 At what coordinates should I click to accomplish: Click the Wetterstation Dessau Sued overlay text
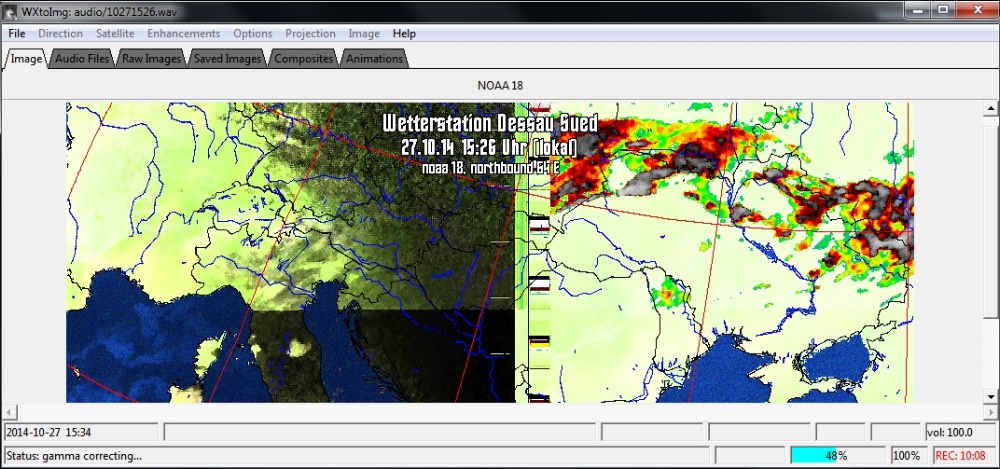tap(490, 123)
